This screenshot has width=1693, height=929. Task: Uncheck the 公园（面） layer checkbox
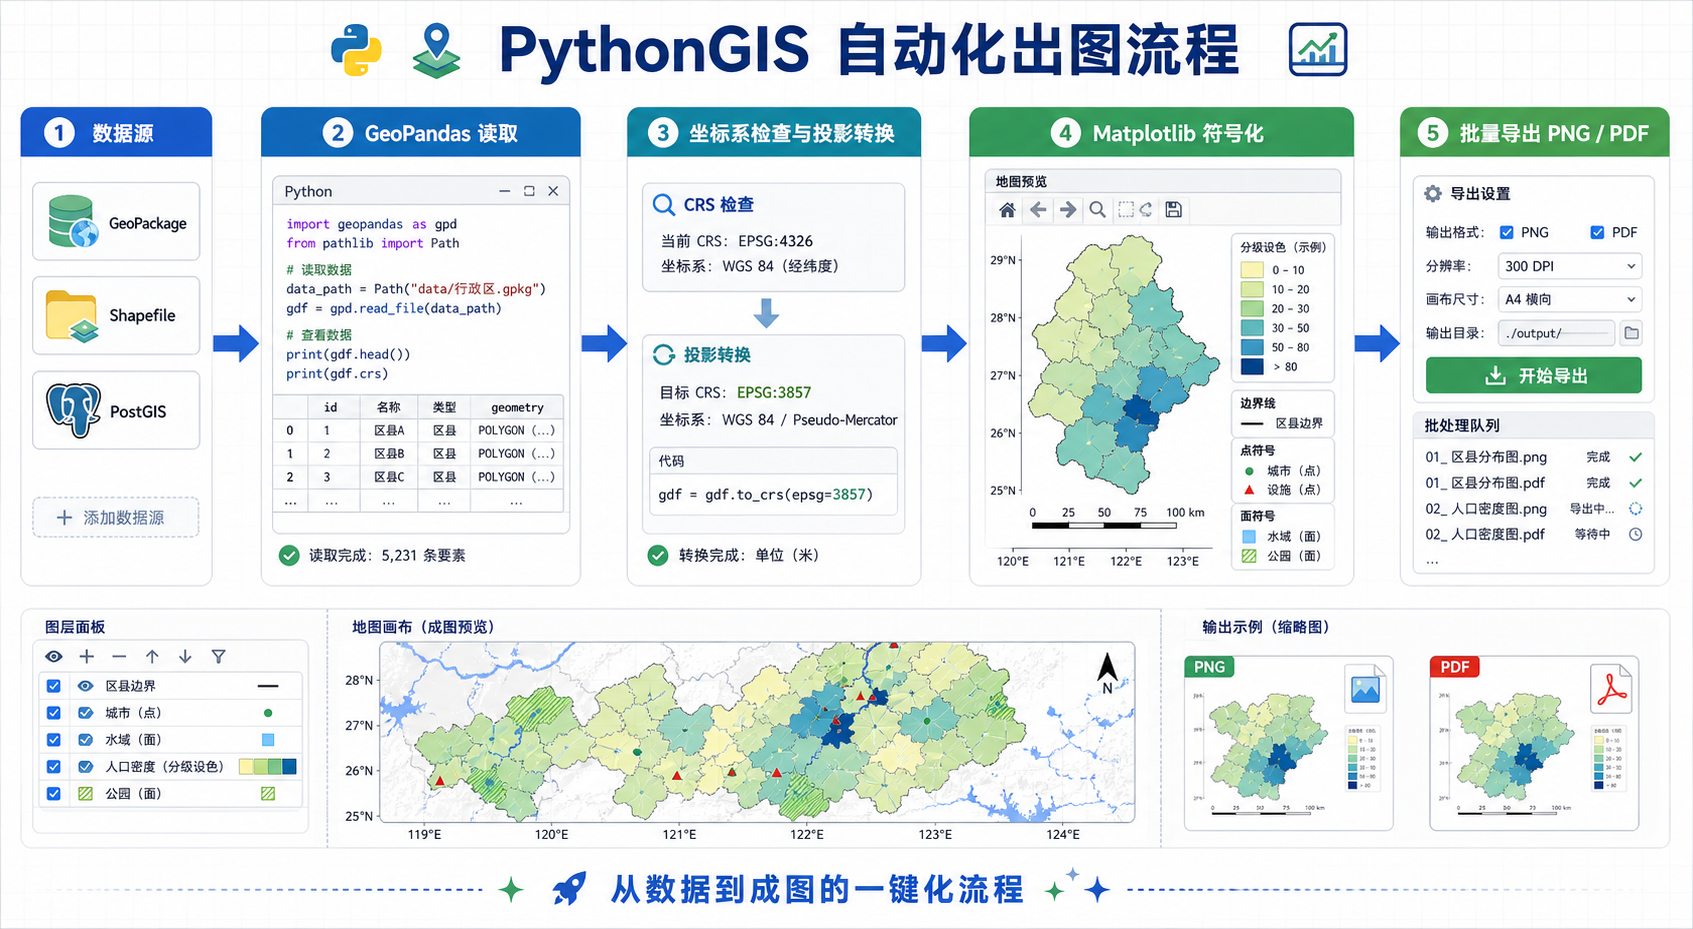pos(54,794)
